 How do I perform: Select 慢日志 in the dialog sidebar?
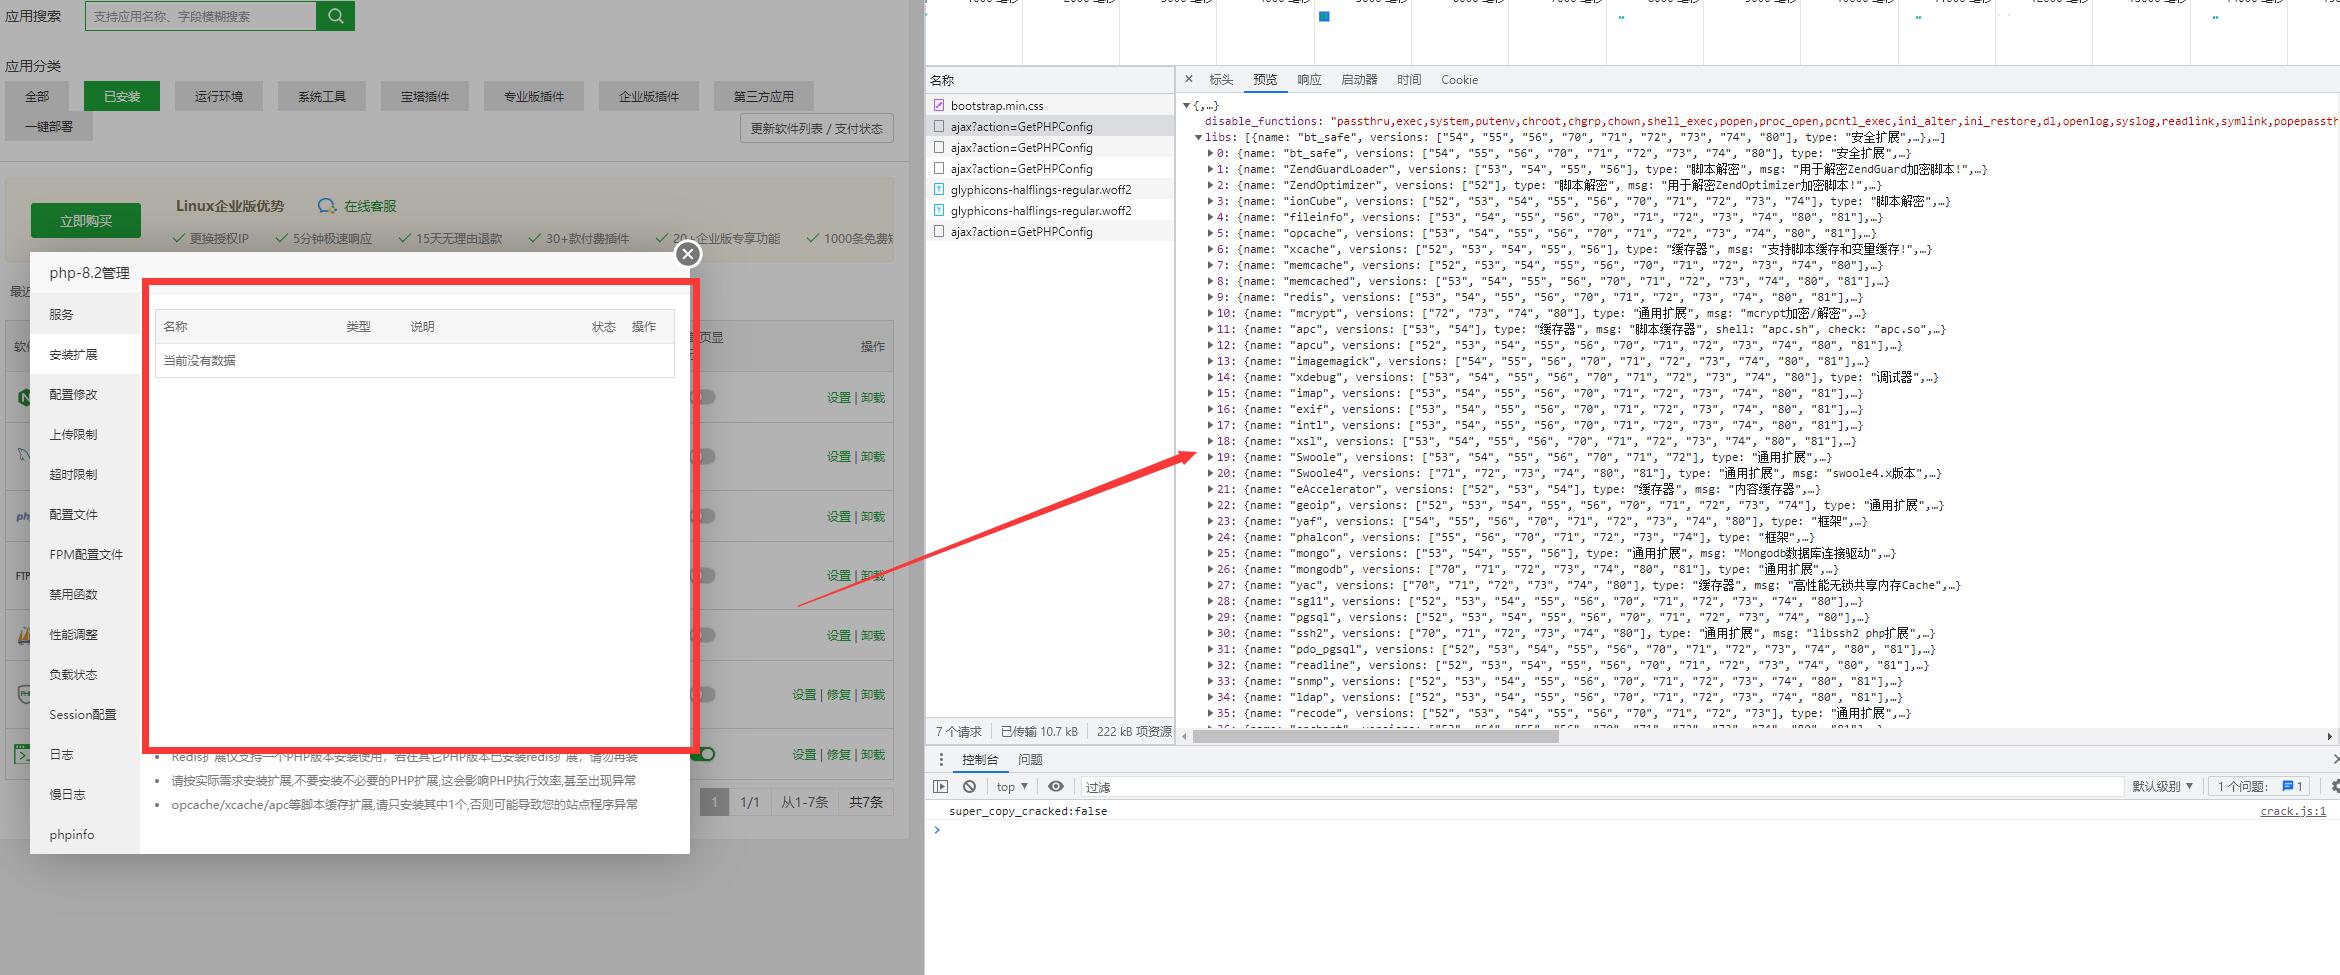point(85,794)
